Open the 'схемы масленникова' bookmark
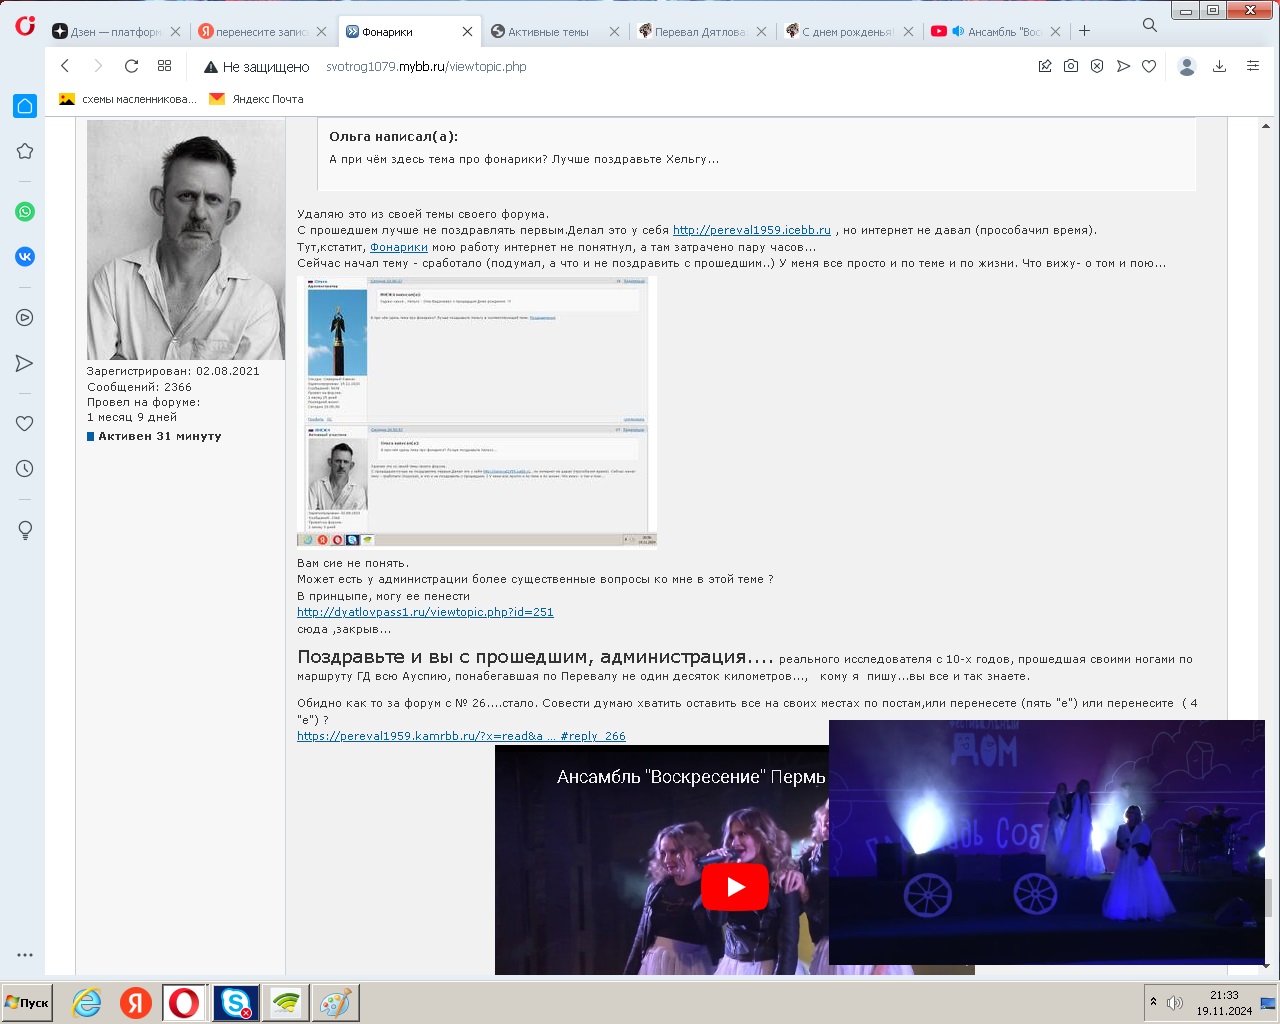The height and width of the screenshot is (1024, 1280). pos(128,99)
